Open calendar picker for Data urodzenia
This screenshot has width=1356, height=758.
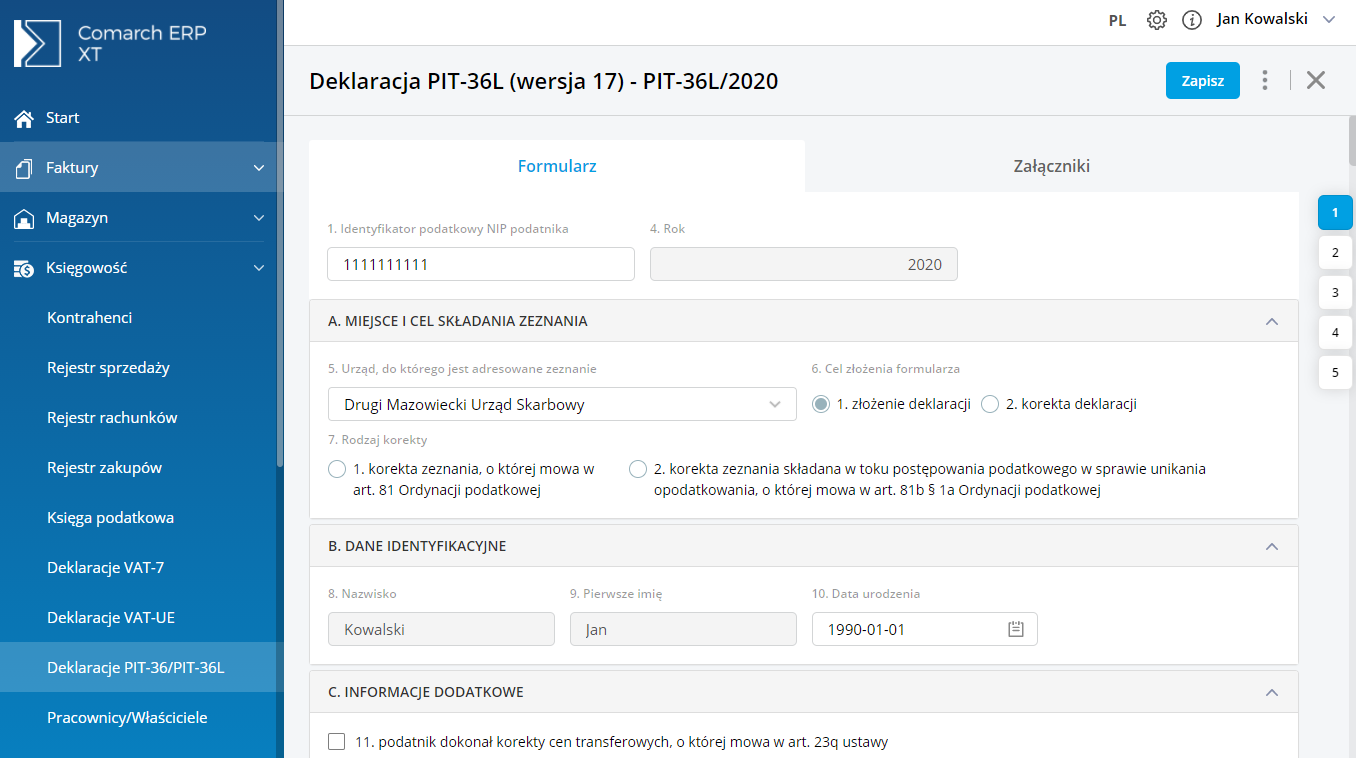(1016, 629)
